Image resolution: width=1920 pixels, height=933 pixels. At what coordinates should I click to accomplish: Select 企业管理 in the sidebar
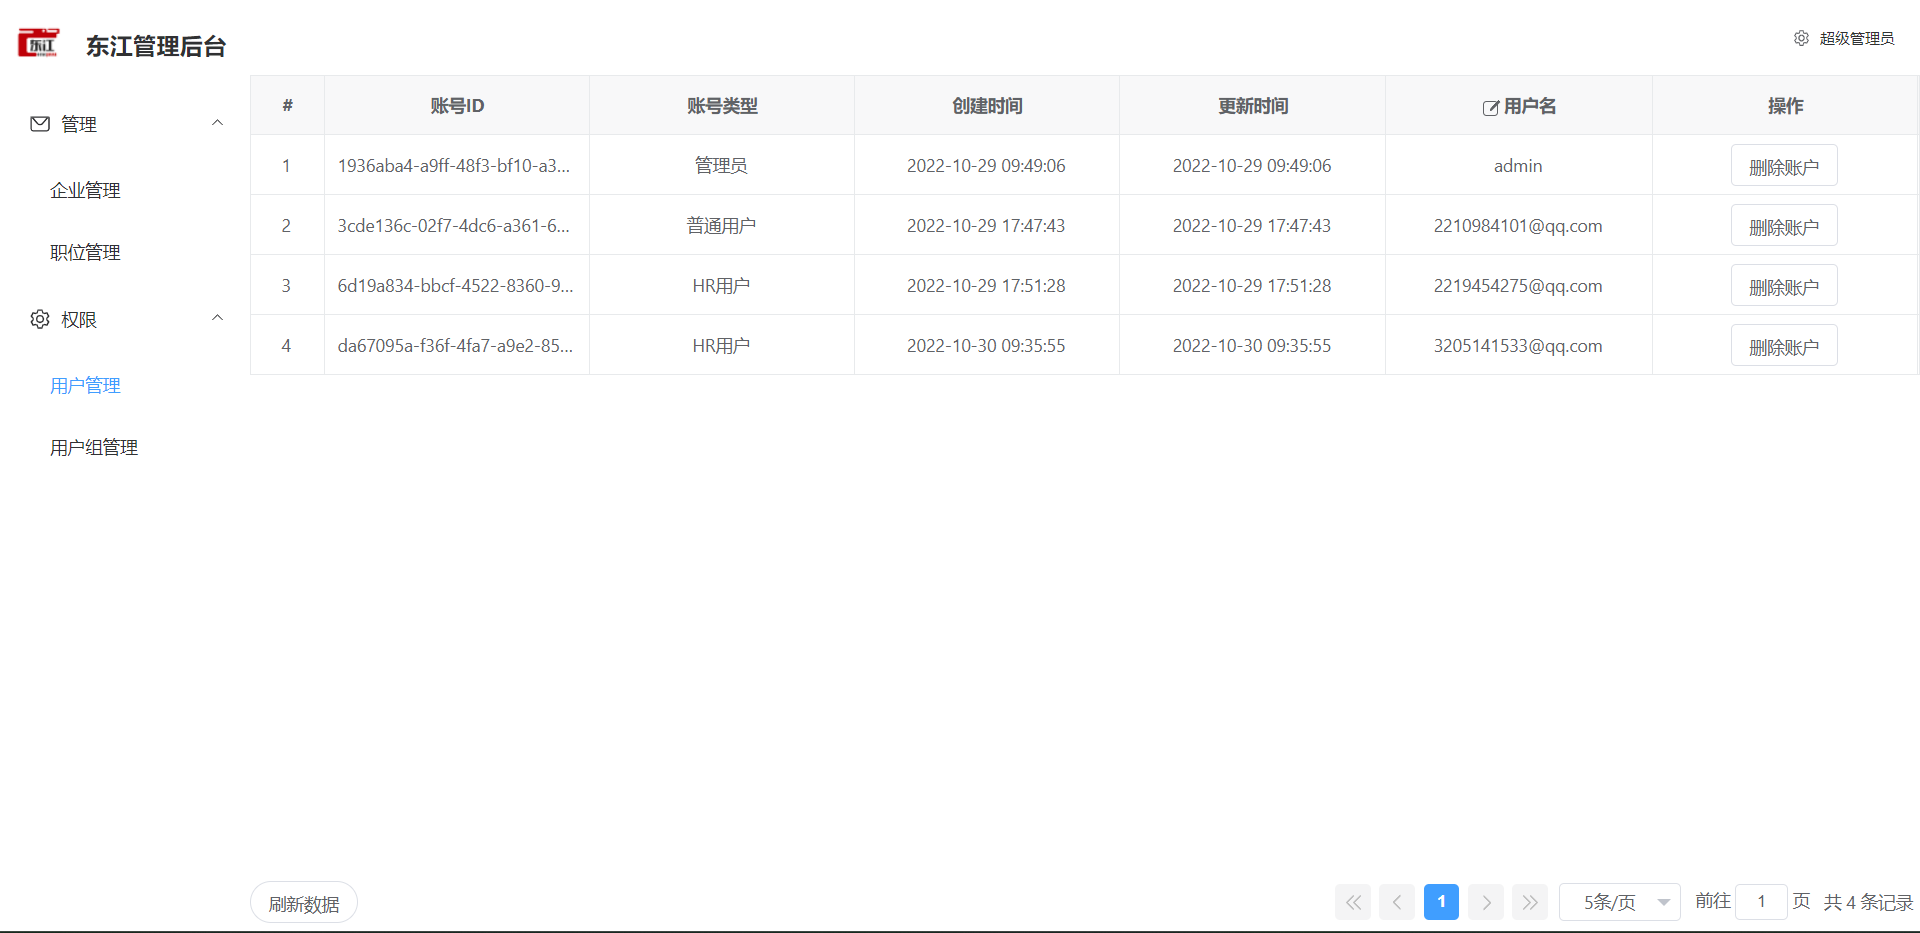point(86,190)
